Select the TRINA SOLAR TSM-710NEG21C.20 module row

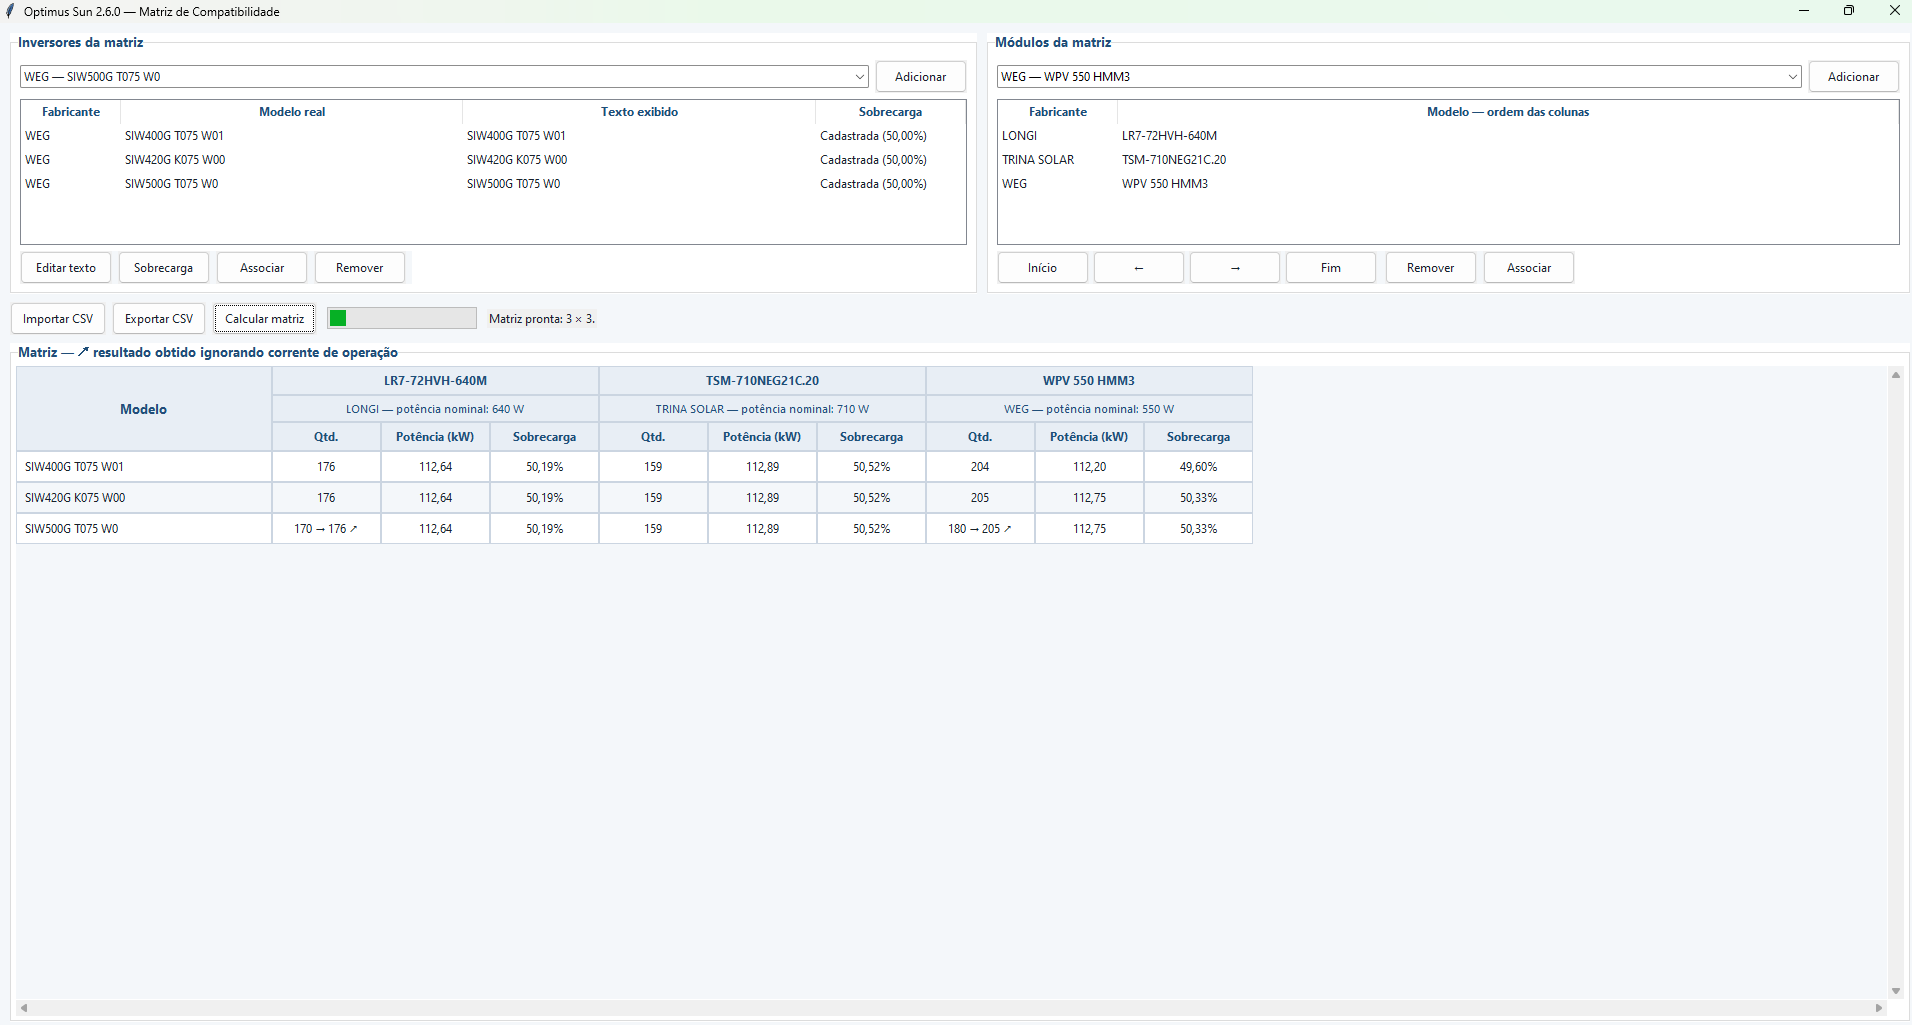[1448, 160]
